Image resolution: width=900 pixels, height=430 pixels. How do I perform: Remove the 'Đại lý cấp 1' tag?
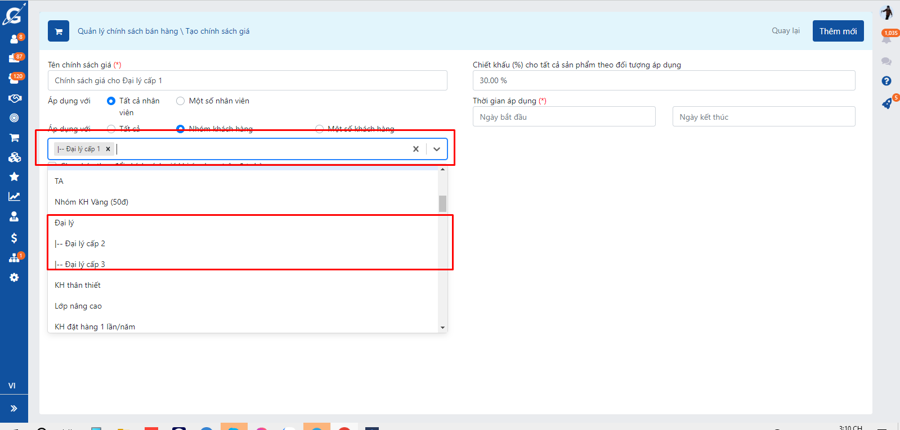[108, 149]
